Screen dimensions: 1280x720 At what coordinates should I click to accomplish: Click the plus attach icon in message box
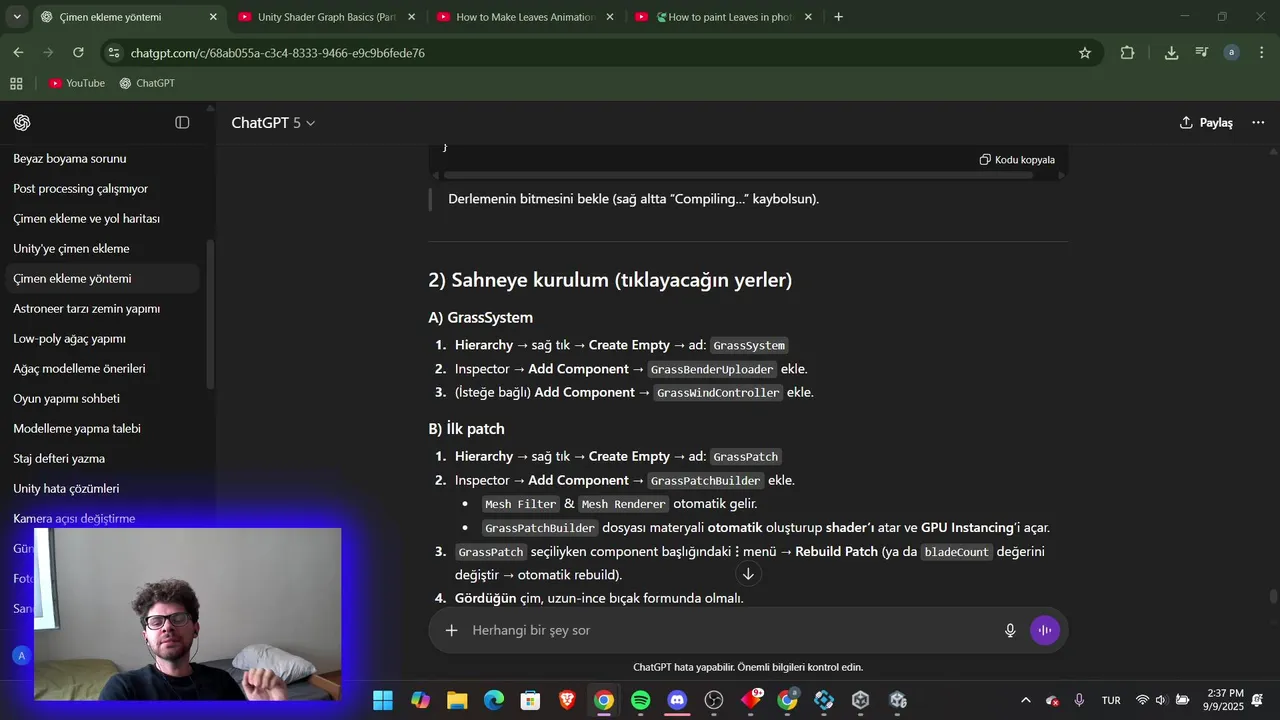pyautogui.click(x=452, y=630)
